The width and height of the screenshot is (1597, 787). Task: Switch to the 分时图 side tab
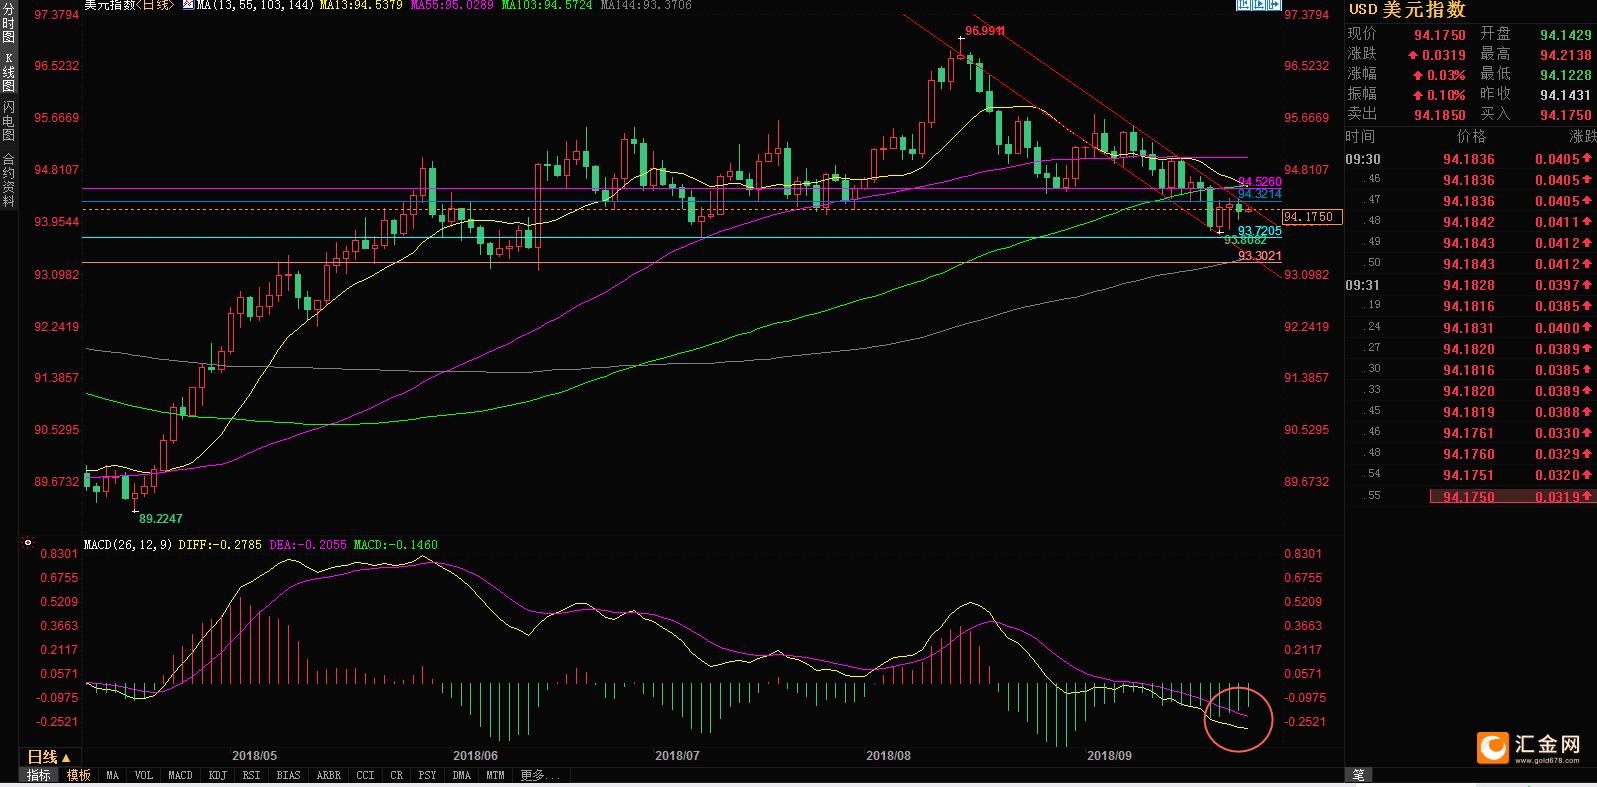coord(9,24)
